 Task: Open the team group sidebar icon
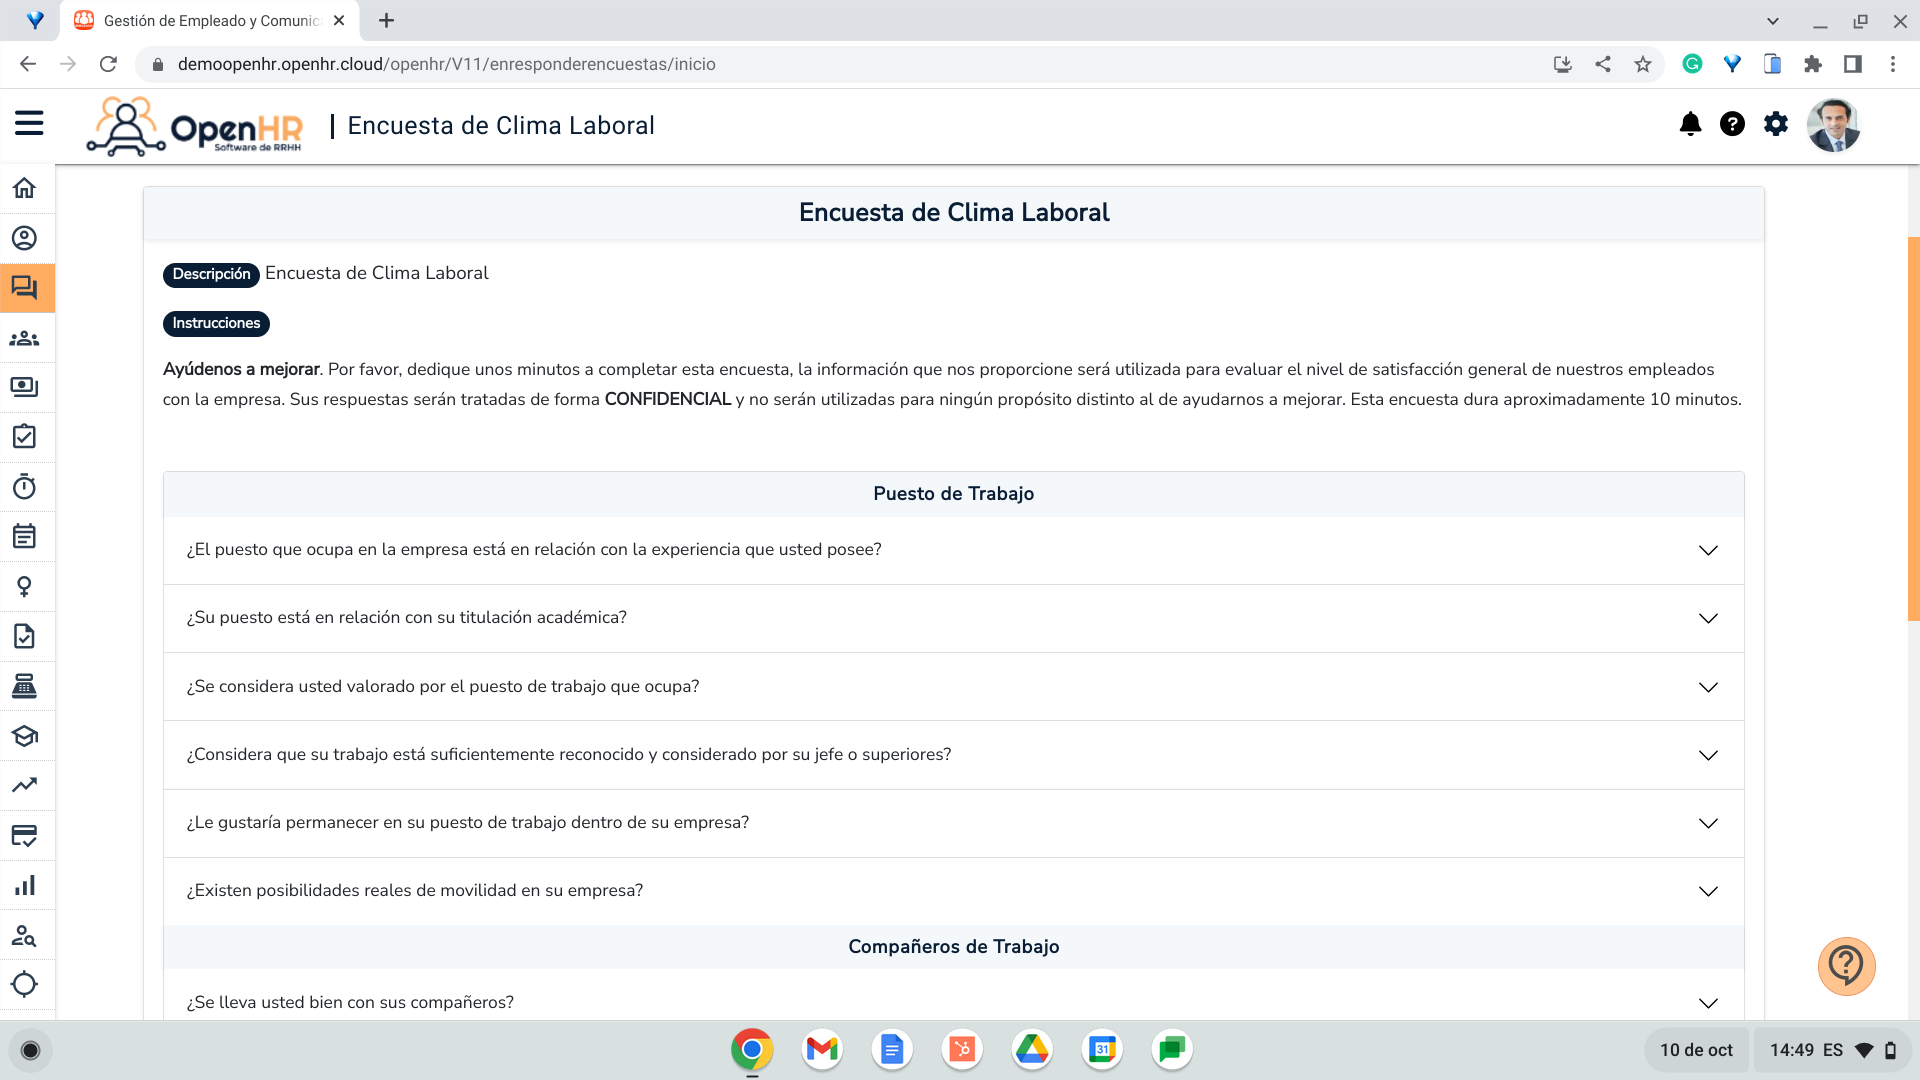[25, 338]
